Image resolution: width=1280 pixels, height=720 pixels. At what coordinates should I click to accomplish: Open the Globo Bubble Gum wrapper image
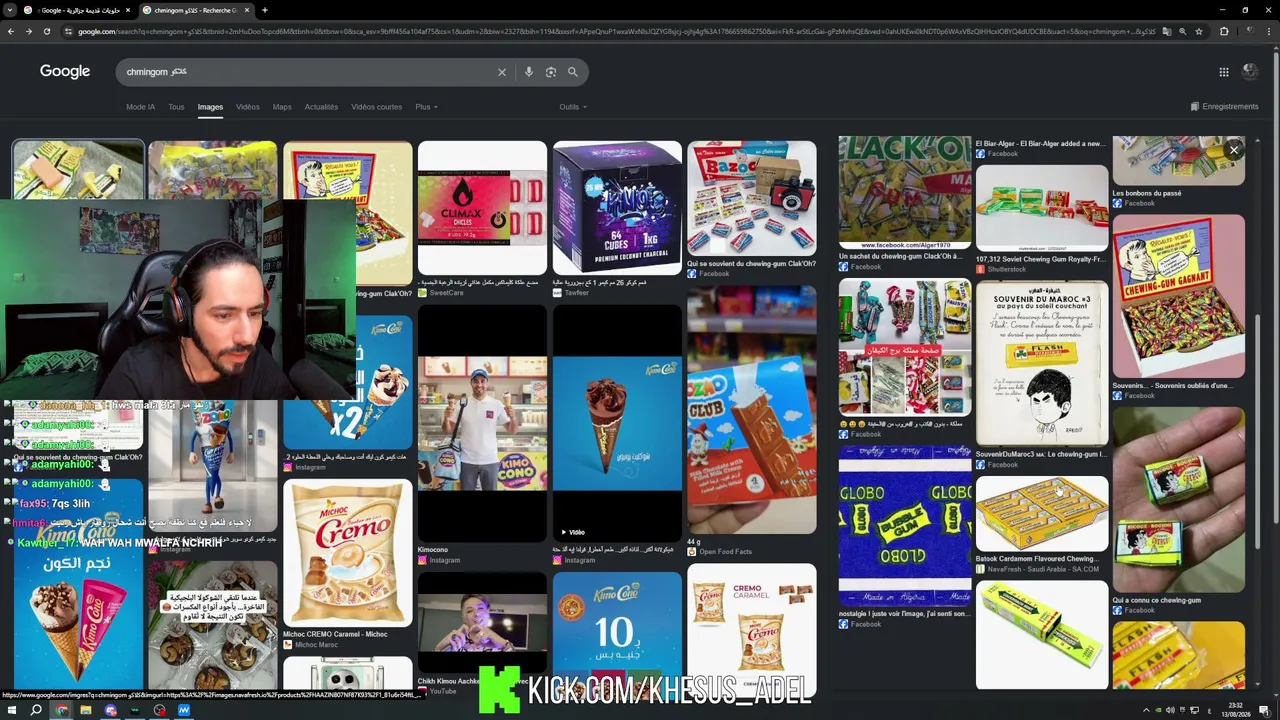pyautogui.click(x=905, y=525)
